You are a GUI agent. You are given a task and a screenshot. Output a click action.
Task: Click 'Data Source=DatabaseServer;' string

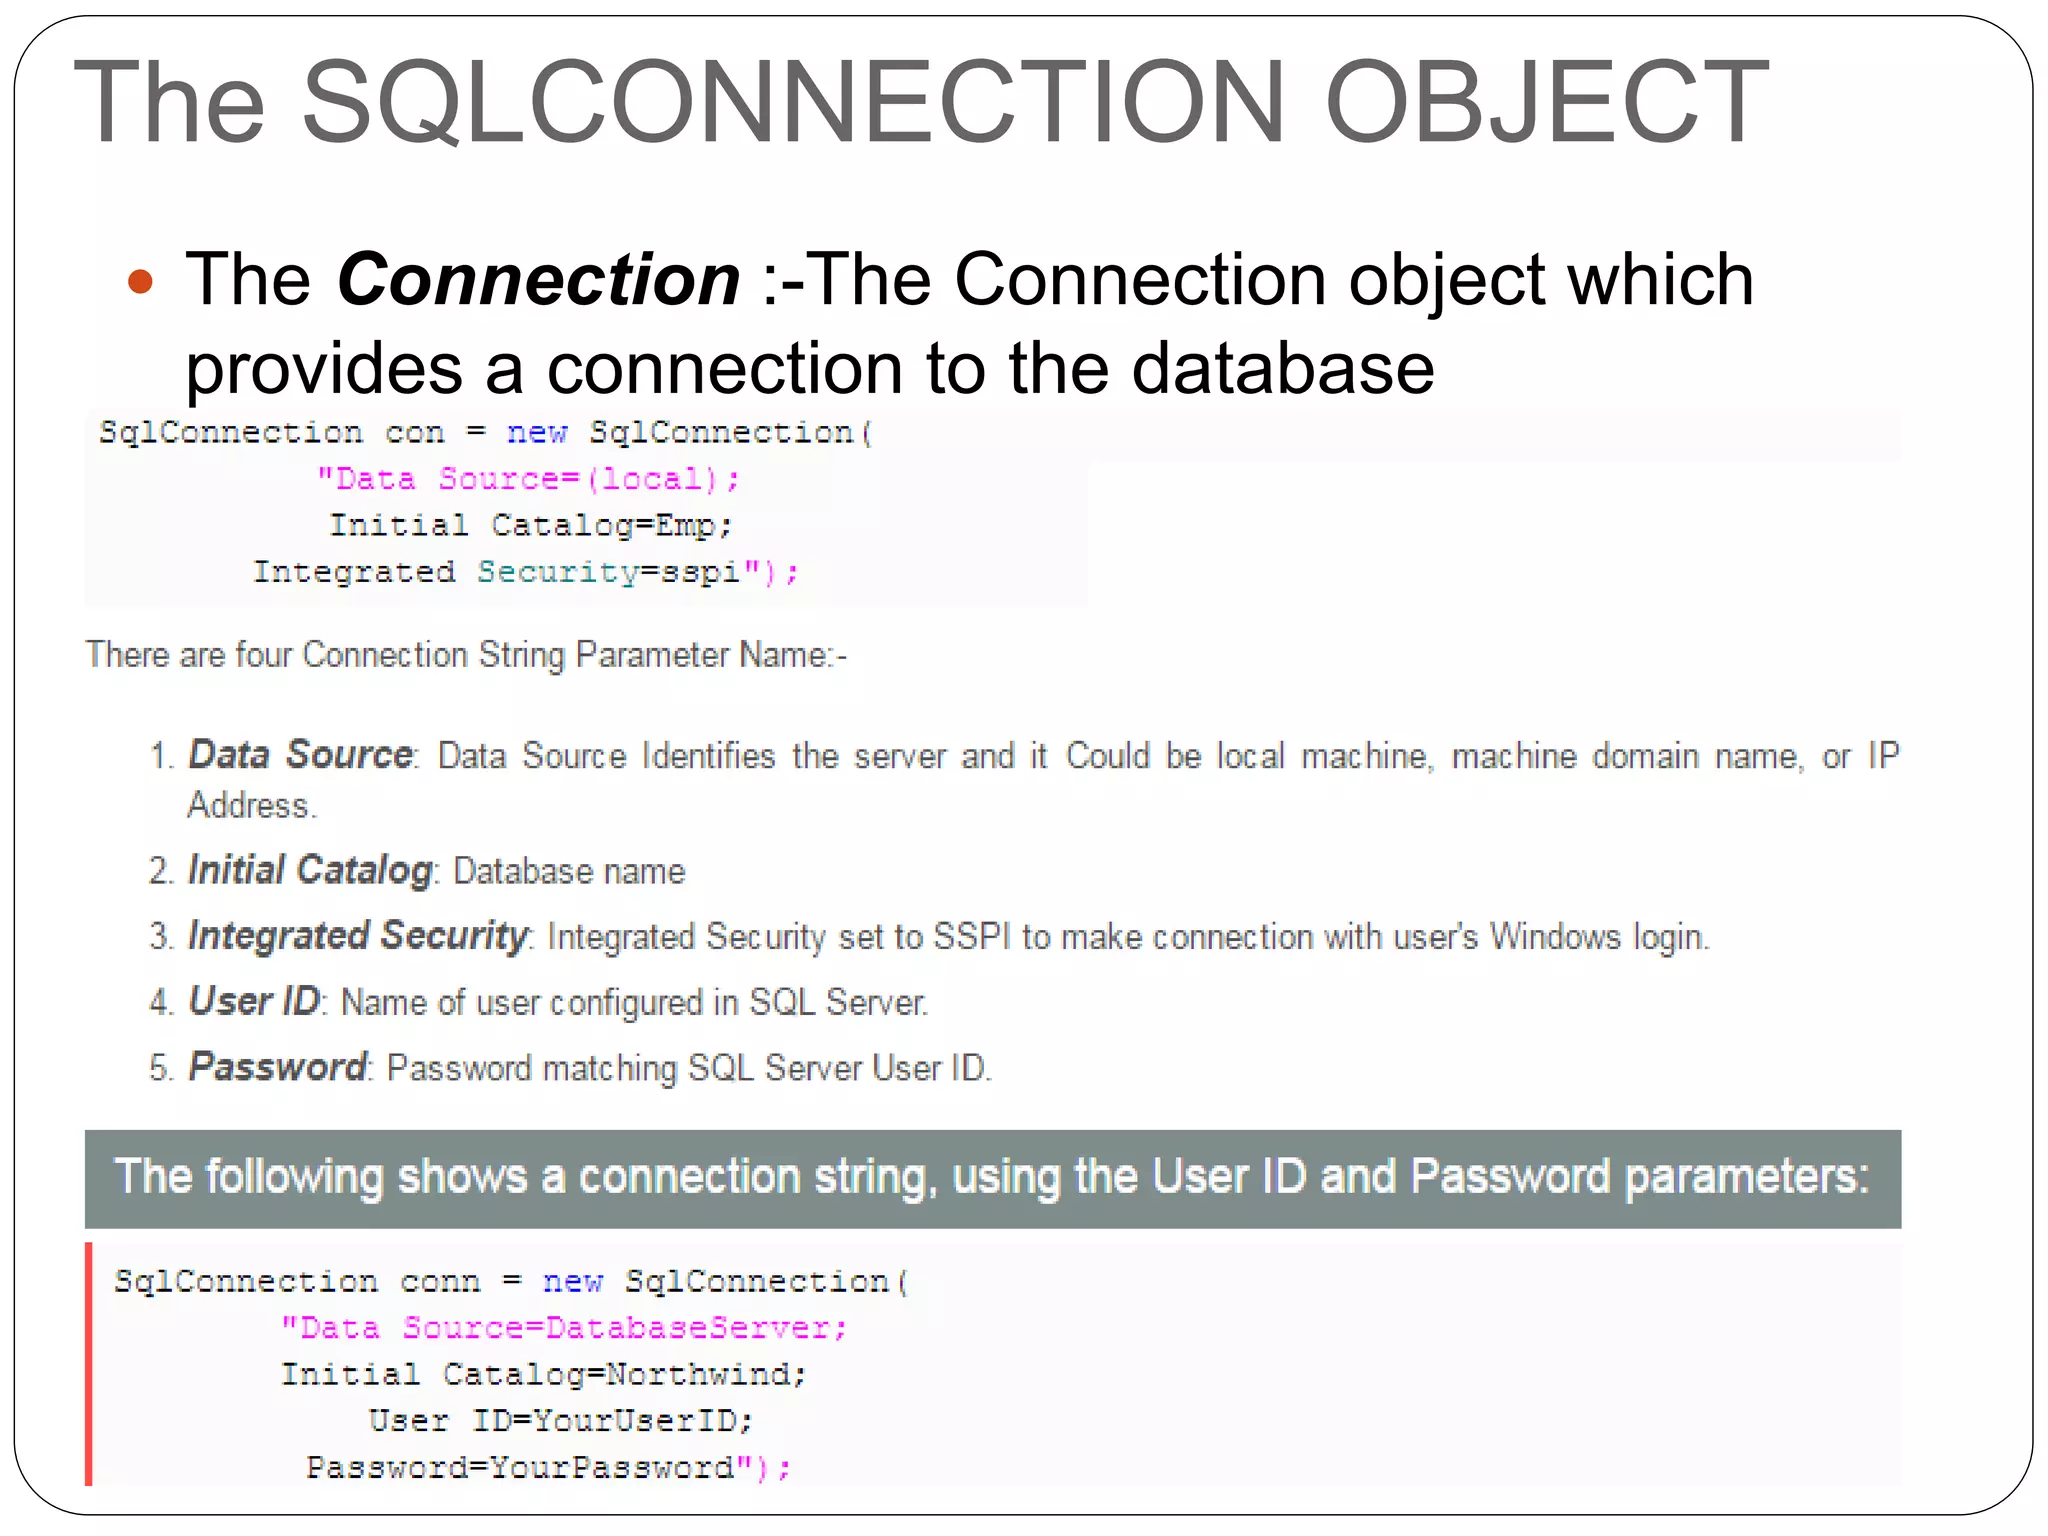(564, 1328)
